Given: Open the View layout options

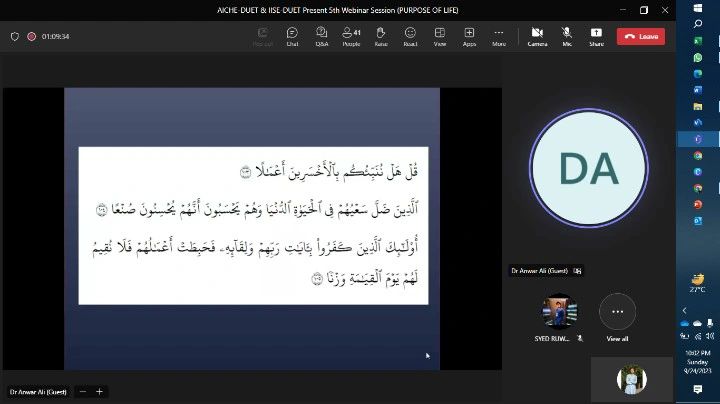Looking at the screenshot, I should click(439, 36).
